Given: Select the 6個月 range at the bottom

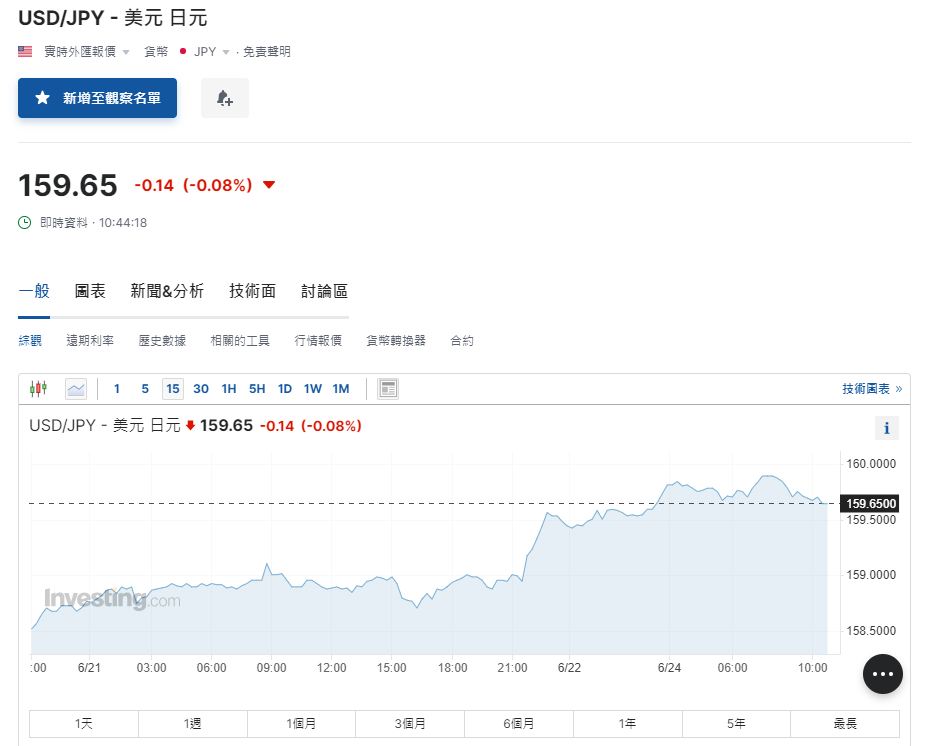Looking at the screenshot, I should (518, 723).
